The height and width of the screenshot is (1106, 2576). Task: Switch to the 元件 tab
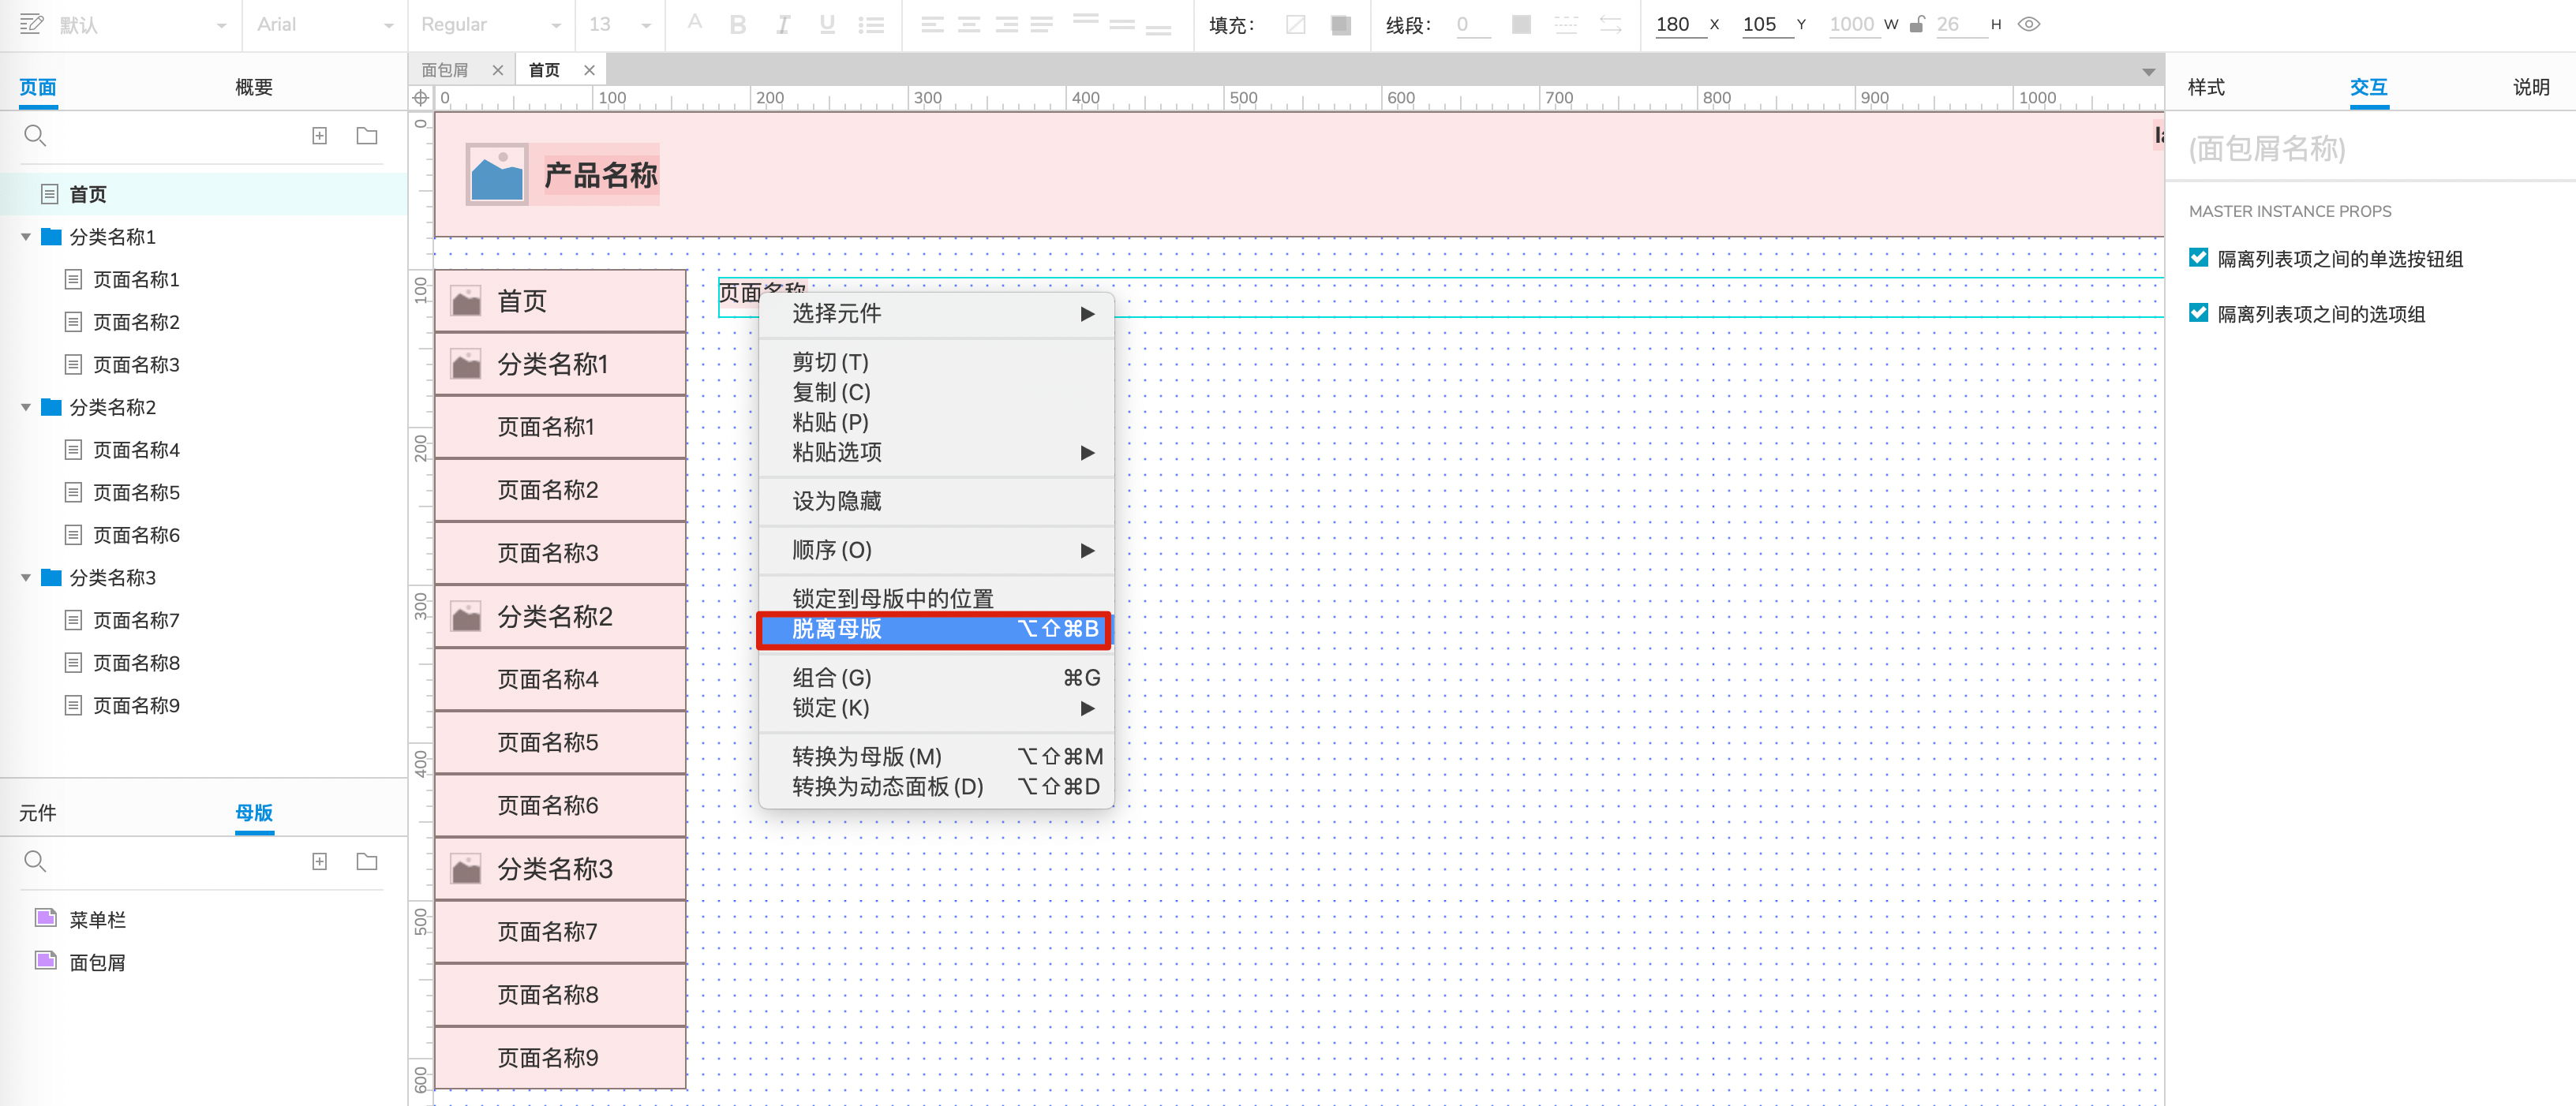38,813
